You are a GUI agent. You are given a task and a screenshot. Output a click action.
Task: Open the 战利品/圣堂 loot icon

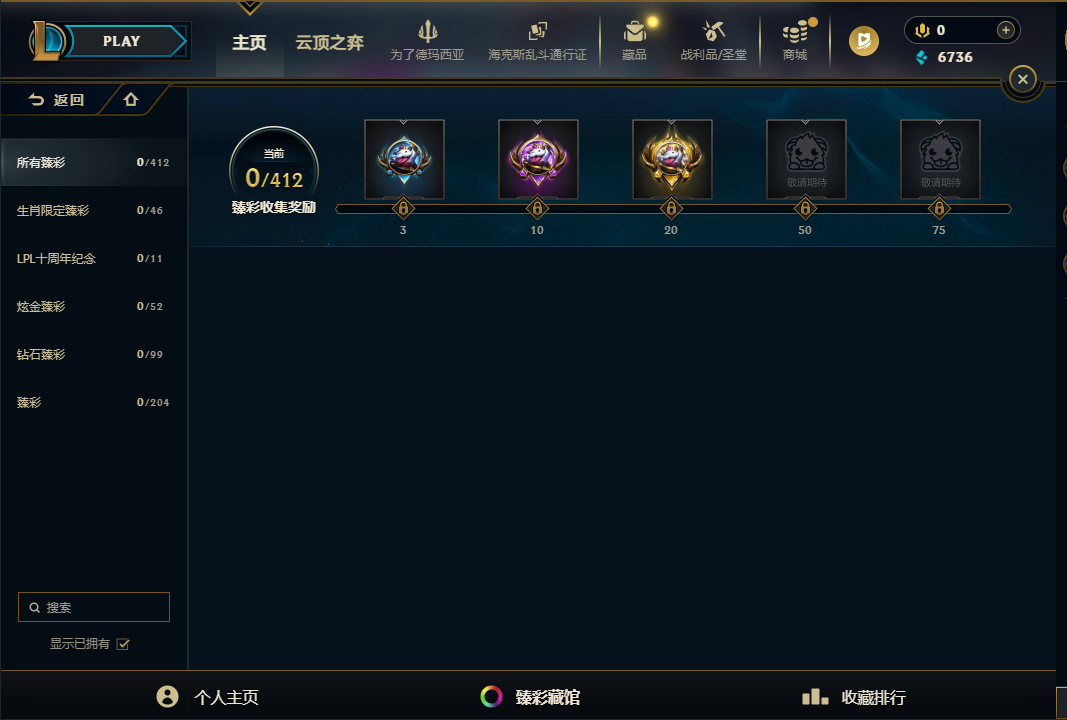pyautogui.click(x=713, y=31)
